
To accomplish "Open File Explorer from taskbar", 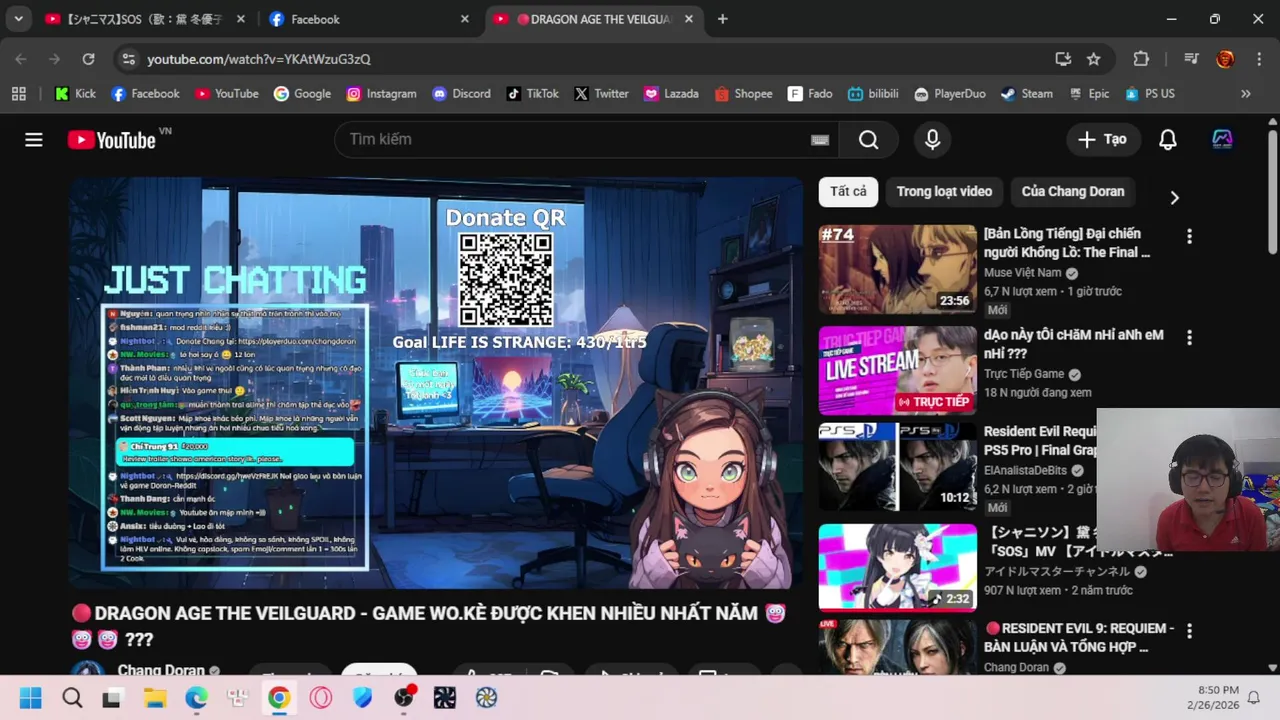I will (x=154, y=697).
